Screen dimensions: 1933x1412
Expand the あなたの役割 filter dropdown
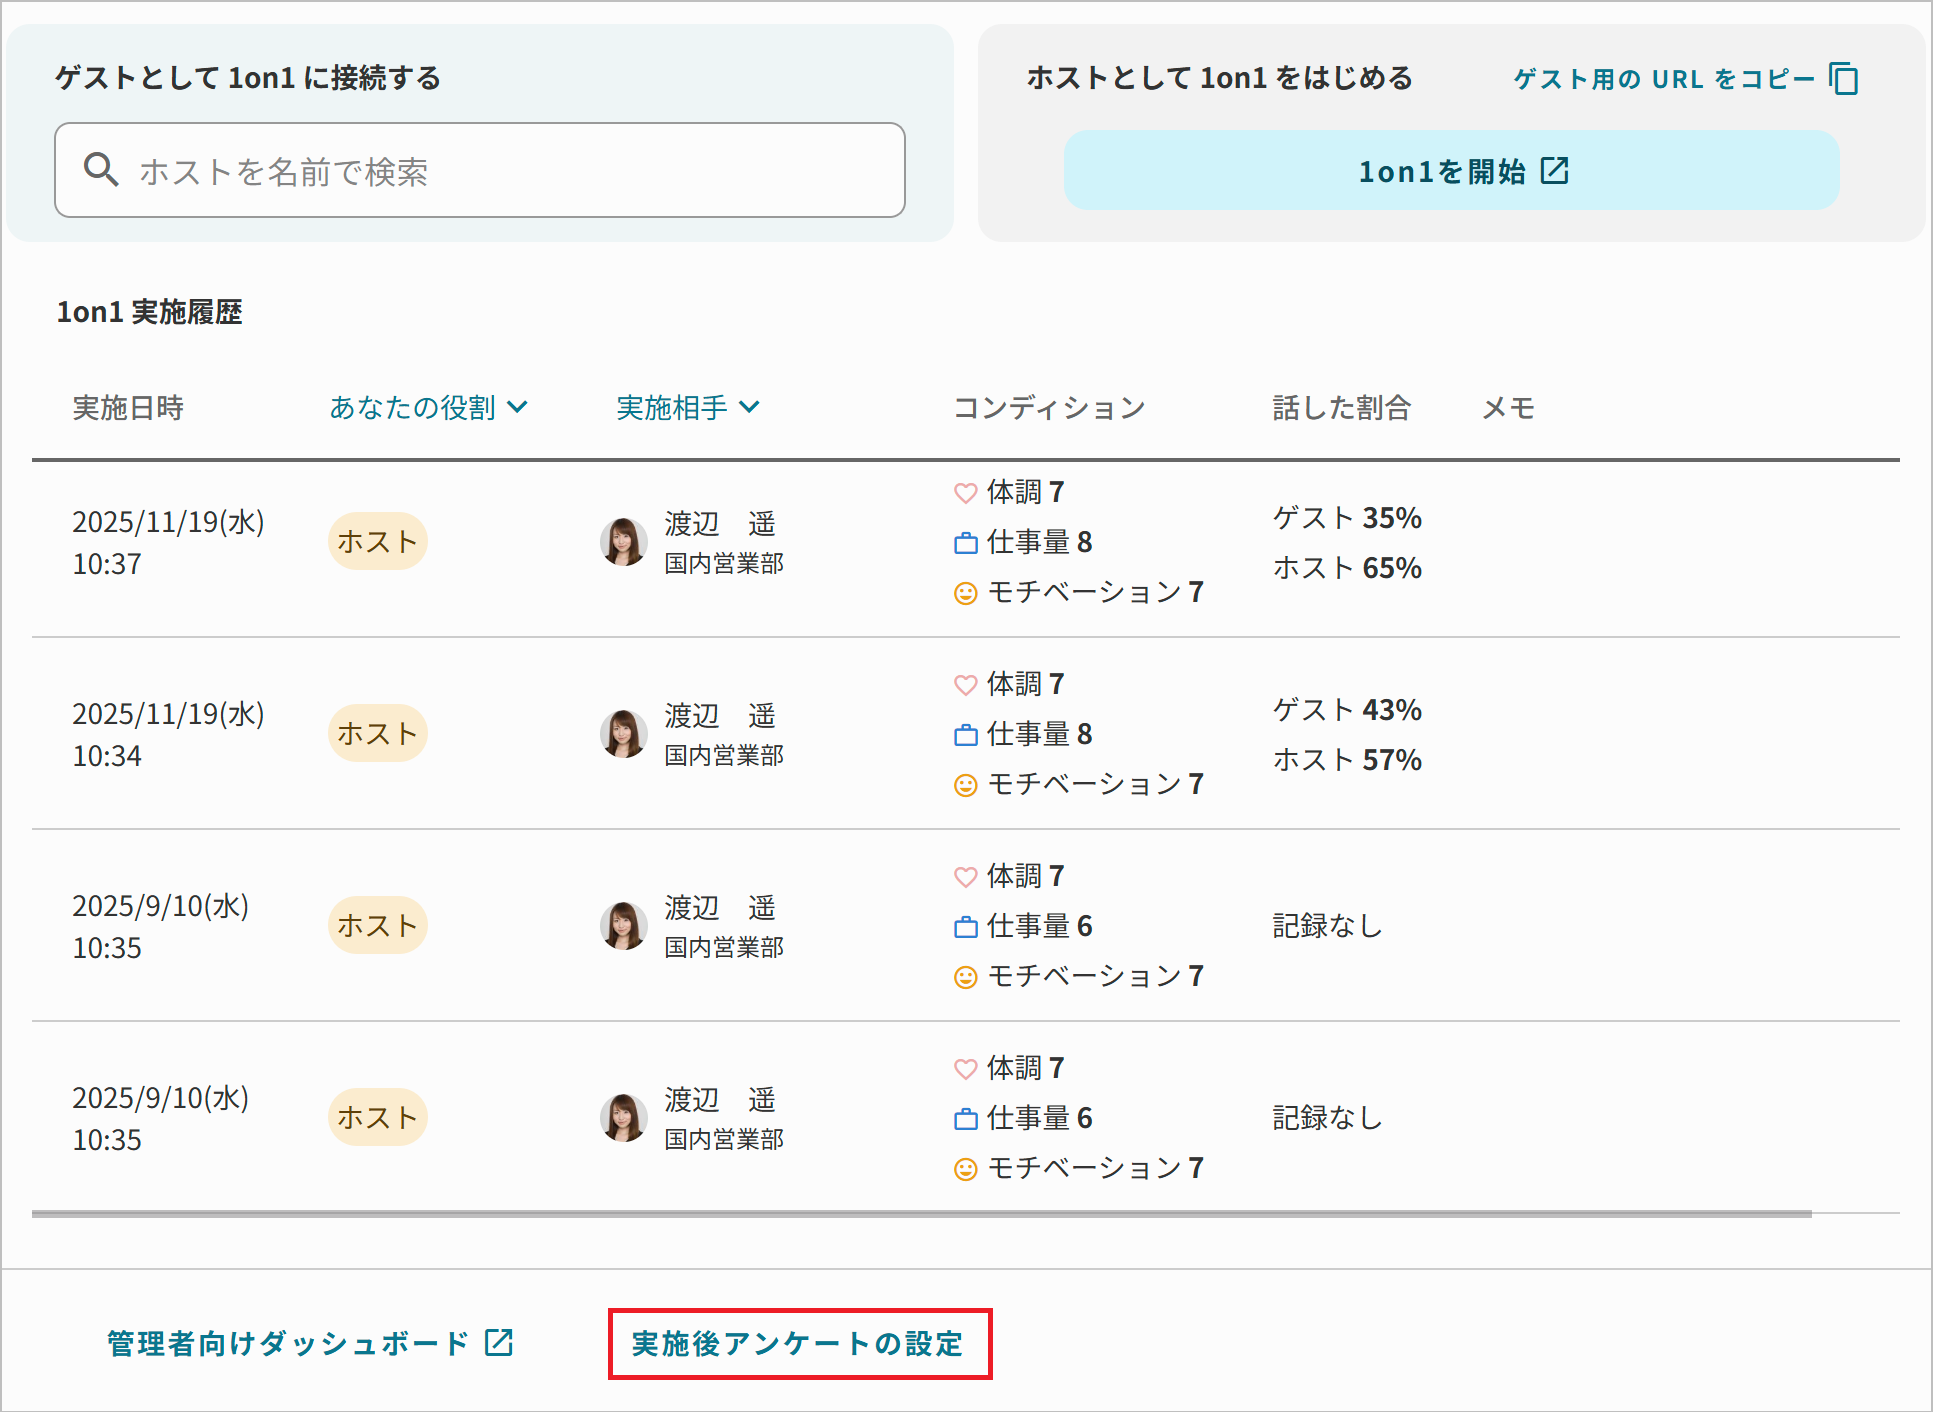point(428,408)
